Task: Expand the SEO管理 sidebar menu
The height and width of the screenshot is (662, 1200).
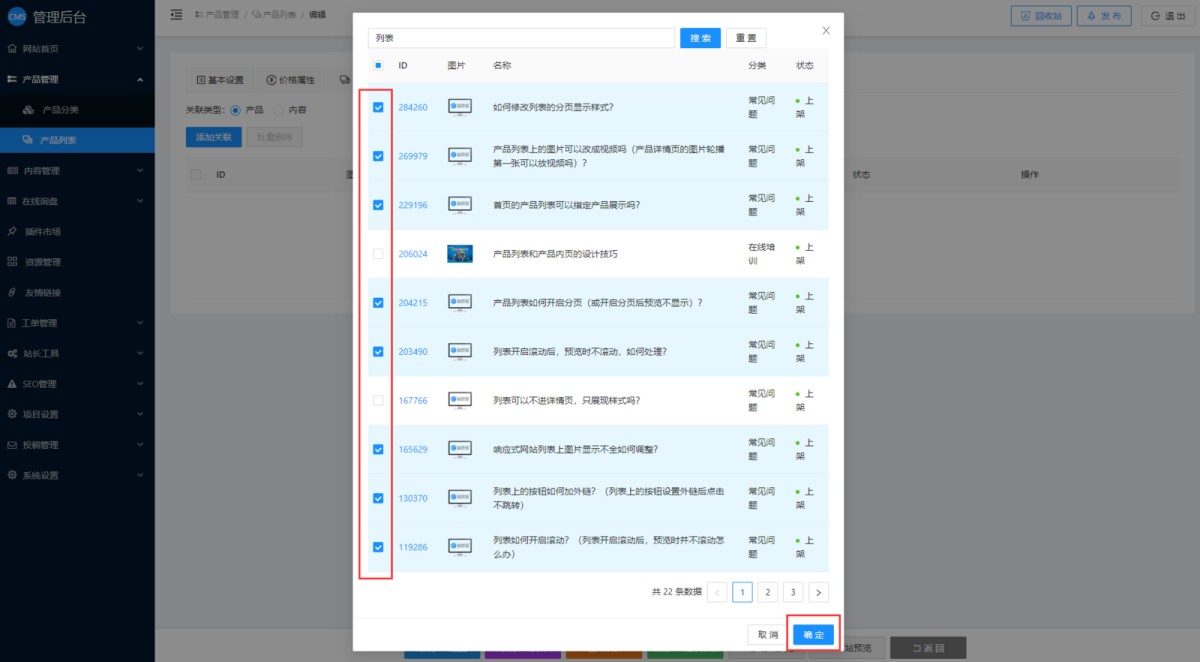Action: click(77, 384)
